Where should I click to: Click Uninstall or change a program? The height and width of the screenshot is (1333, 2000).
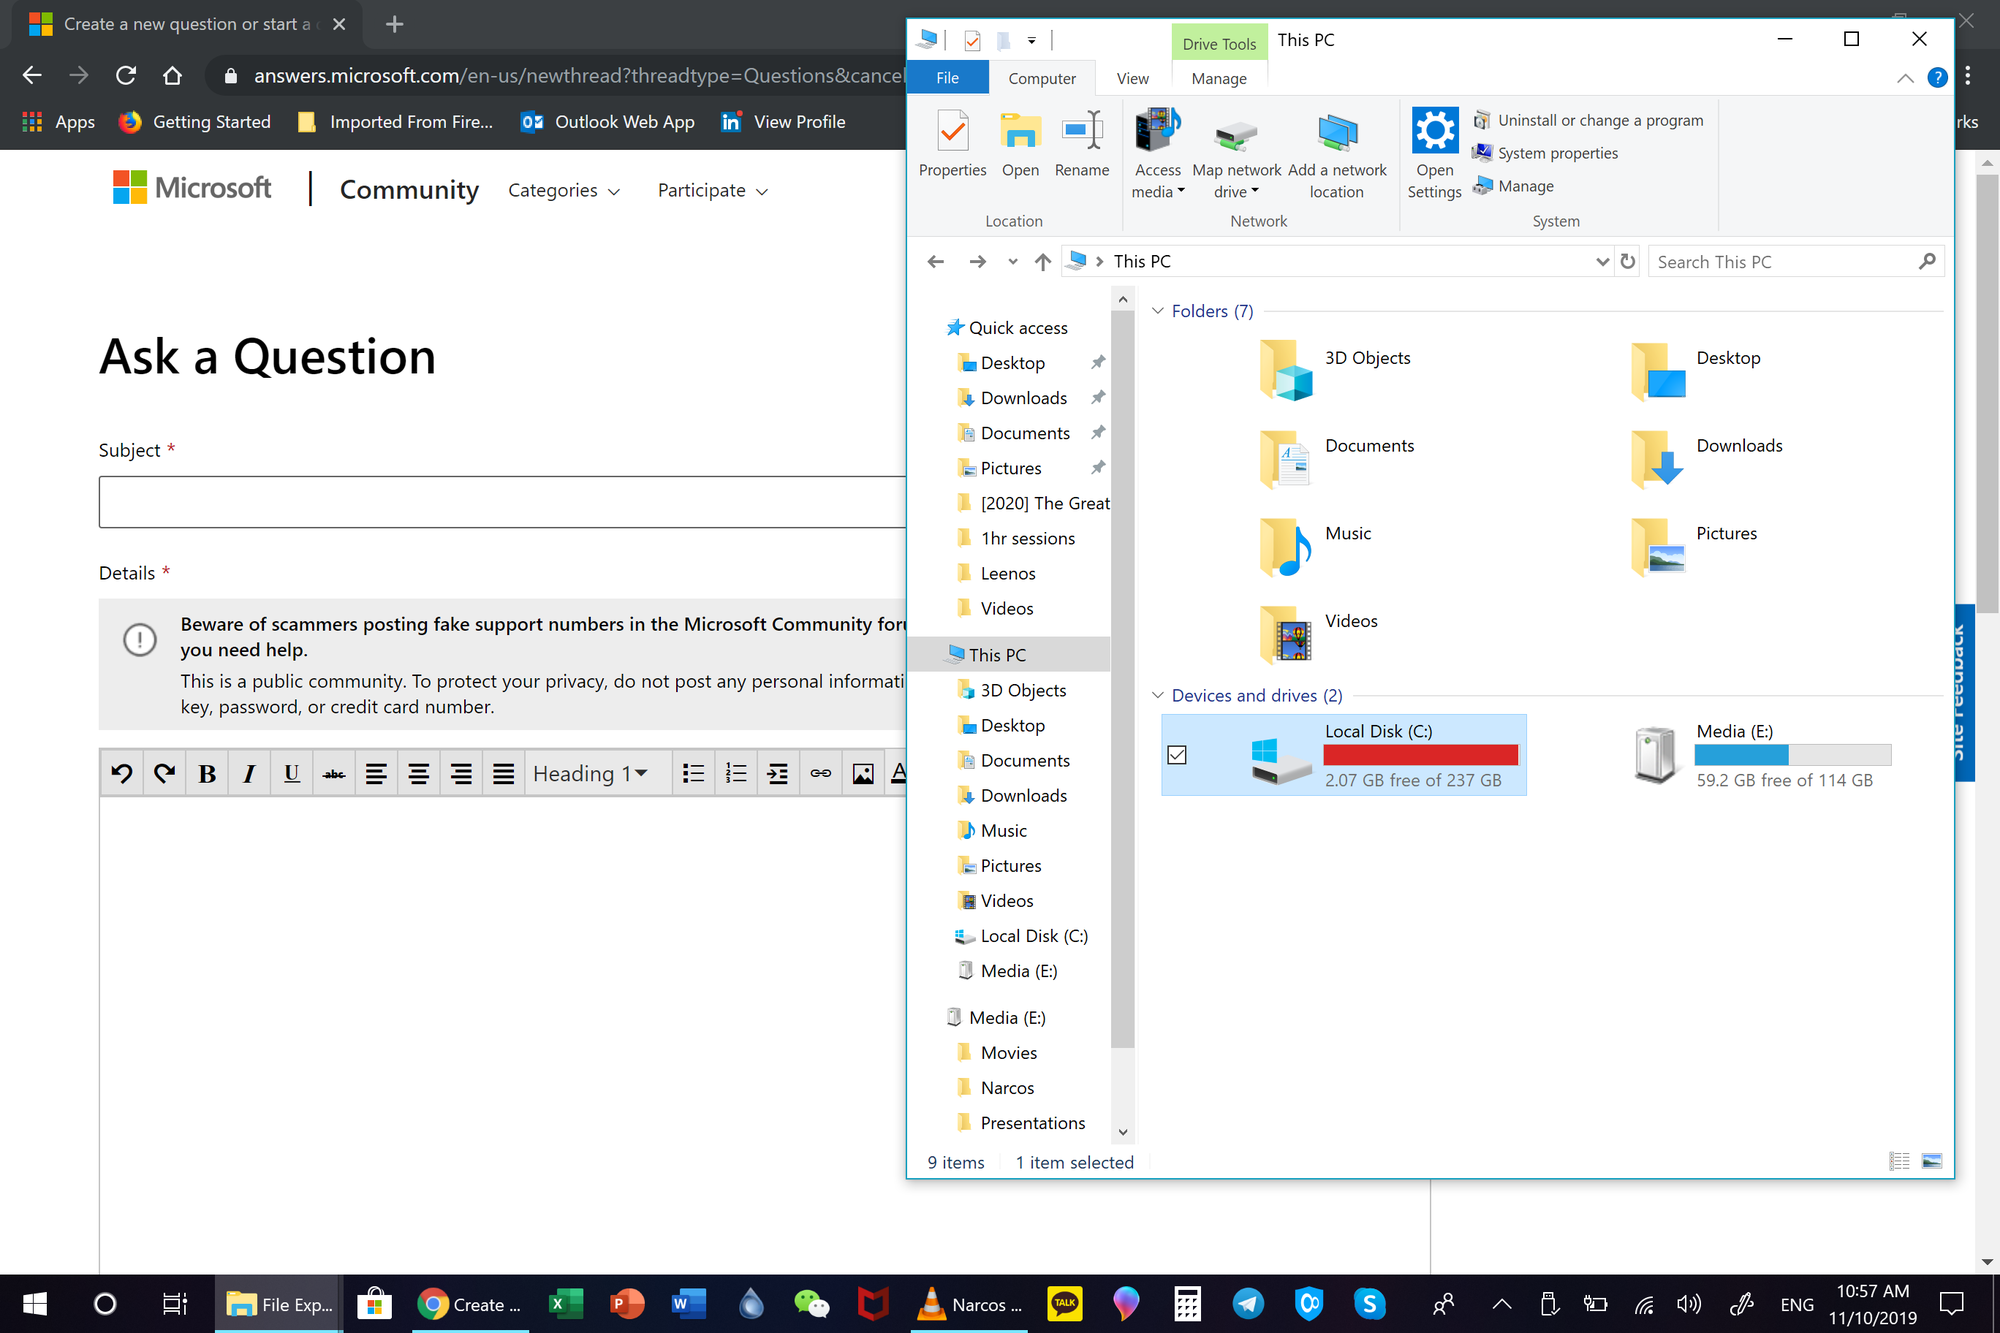coord(1589,120)
